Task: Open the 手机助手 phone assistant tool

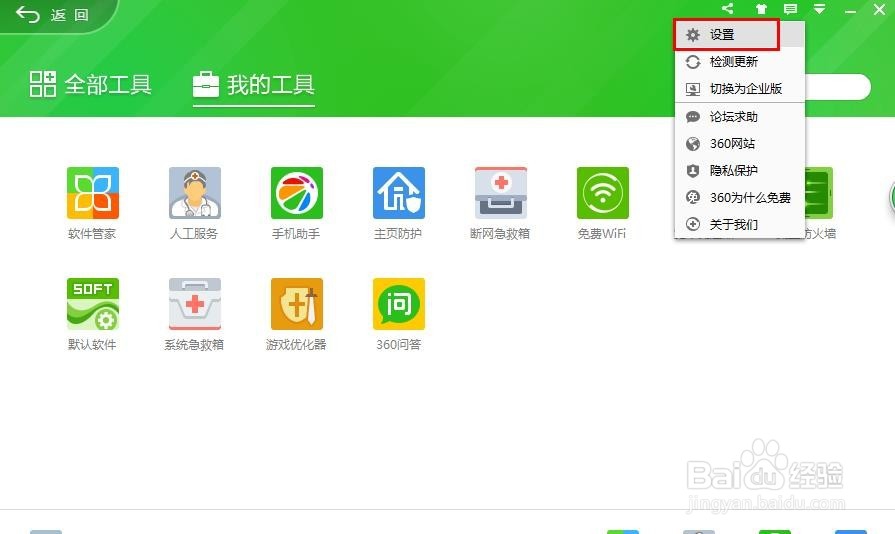Action: click(297, 193)
